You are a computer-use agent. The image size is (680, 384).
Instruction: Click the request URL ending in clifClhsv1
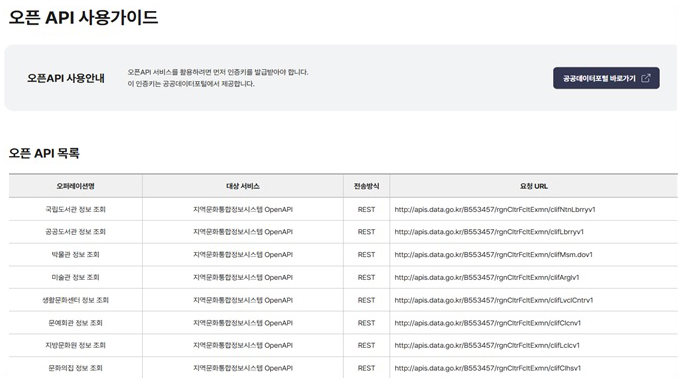coord(487,368)
